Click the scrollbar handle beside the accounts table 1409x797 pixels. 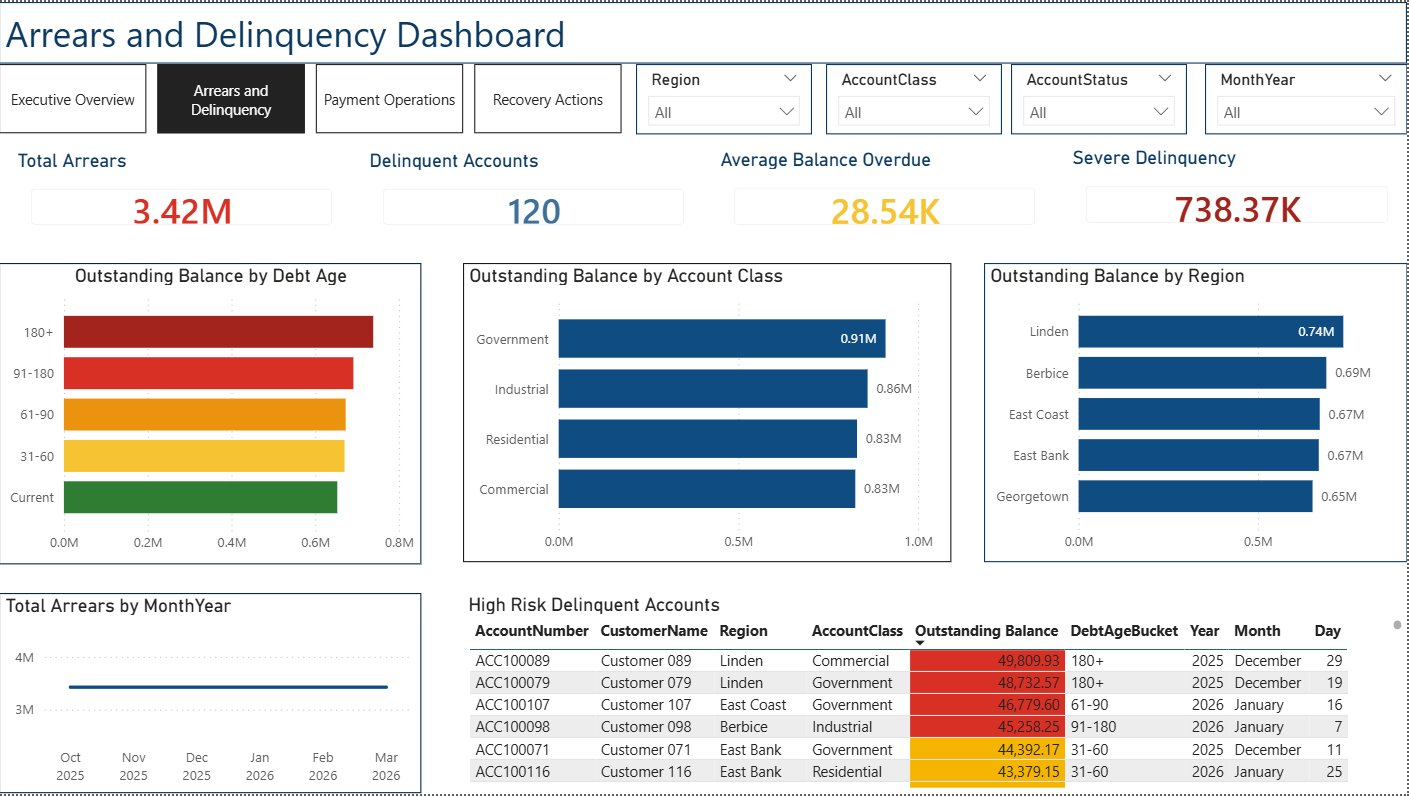1397,625
